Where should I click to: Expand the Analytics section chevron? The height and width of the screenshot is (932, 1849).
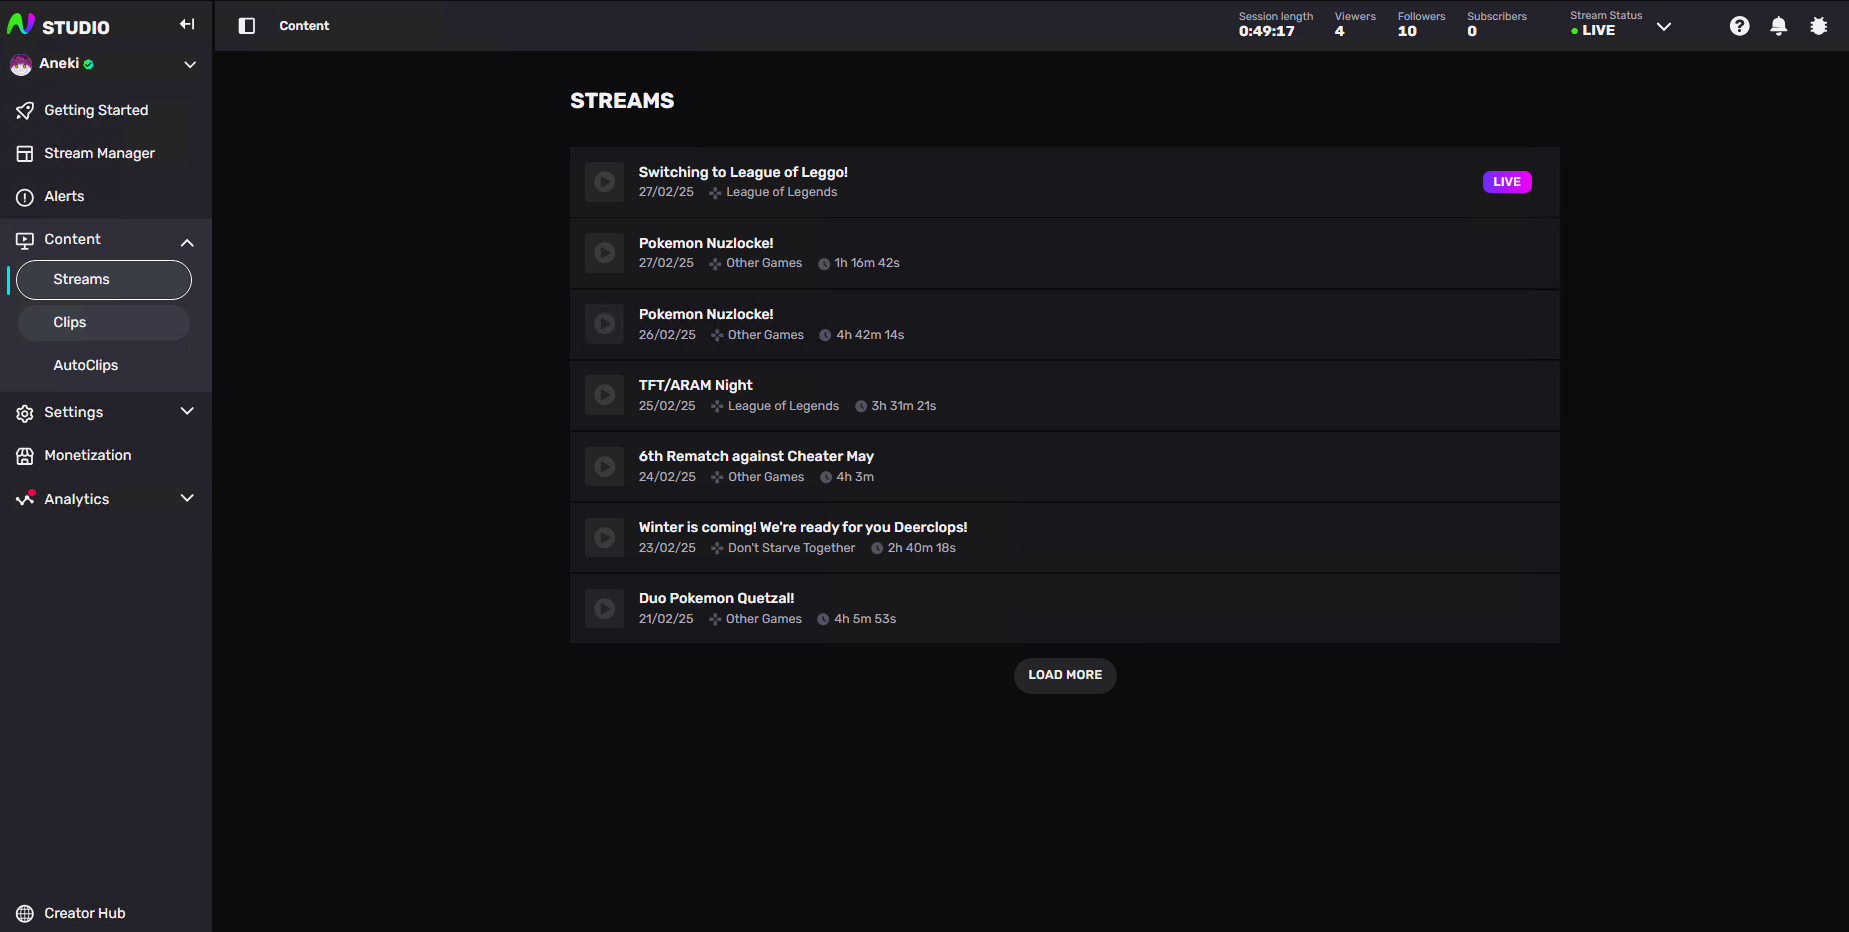point(187,498)
